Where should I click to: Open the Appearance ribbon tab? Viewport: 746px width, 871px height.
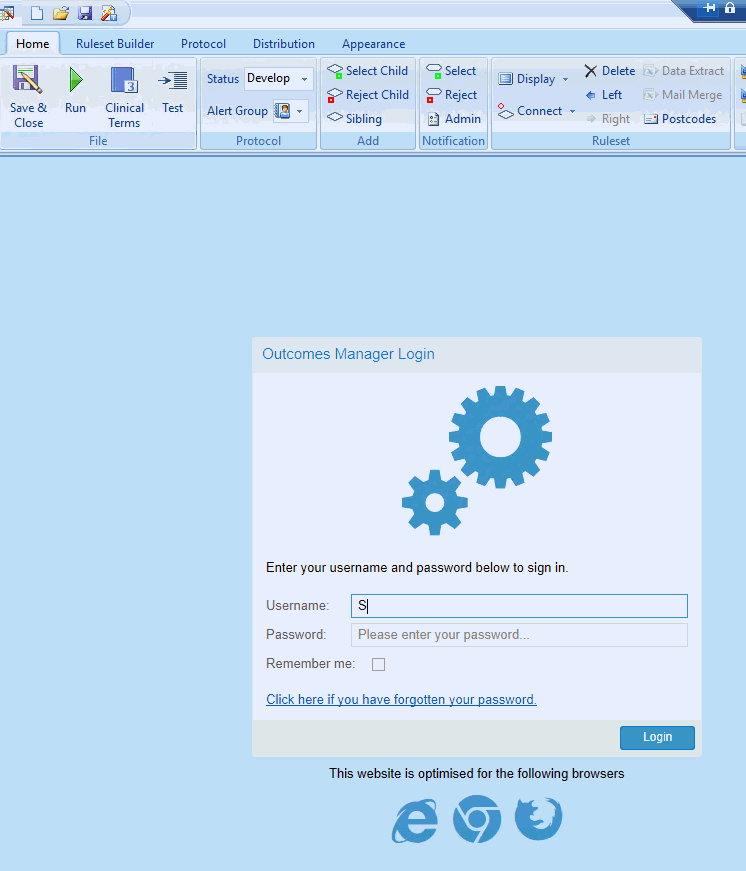pos(373,44)
